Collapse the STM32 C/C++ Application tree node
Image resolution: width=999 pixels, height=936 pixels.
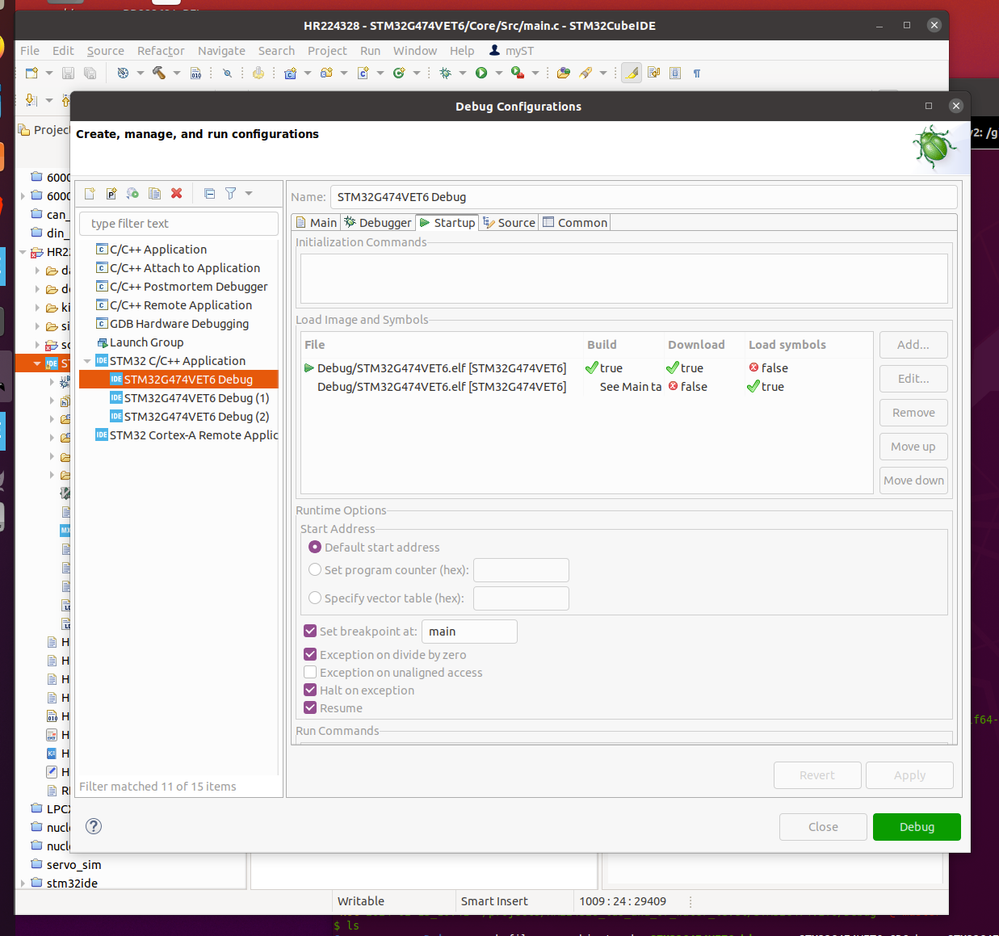(87, 361)
